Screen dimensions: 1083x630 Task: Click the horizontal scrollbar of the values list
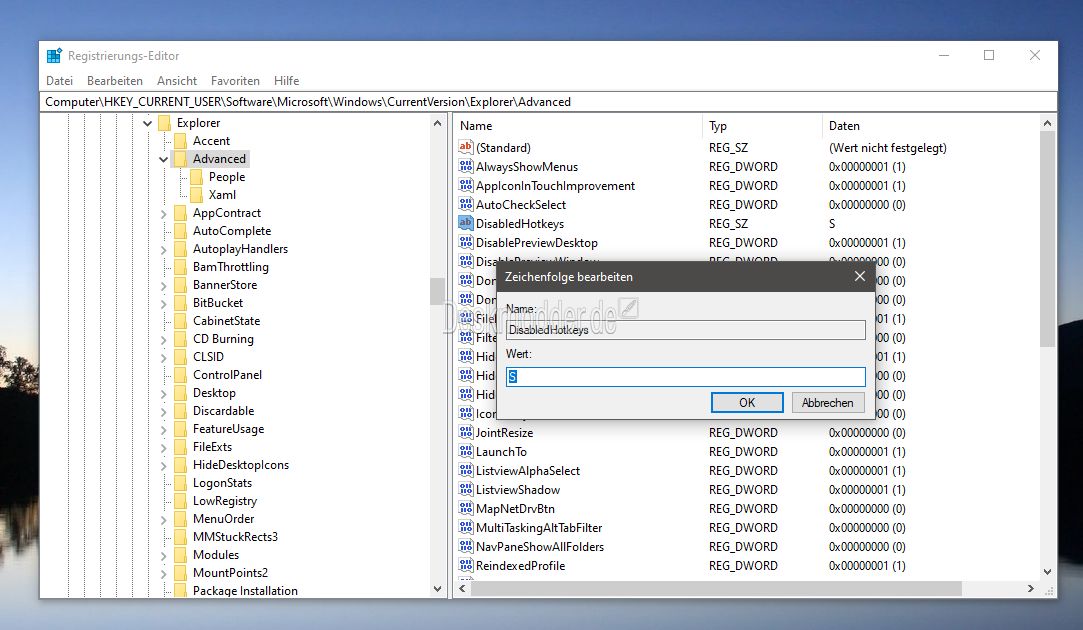(716, 589)
